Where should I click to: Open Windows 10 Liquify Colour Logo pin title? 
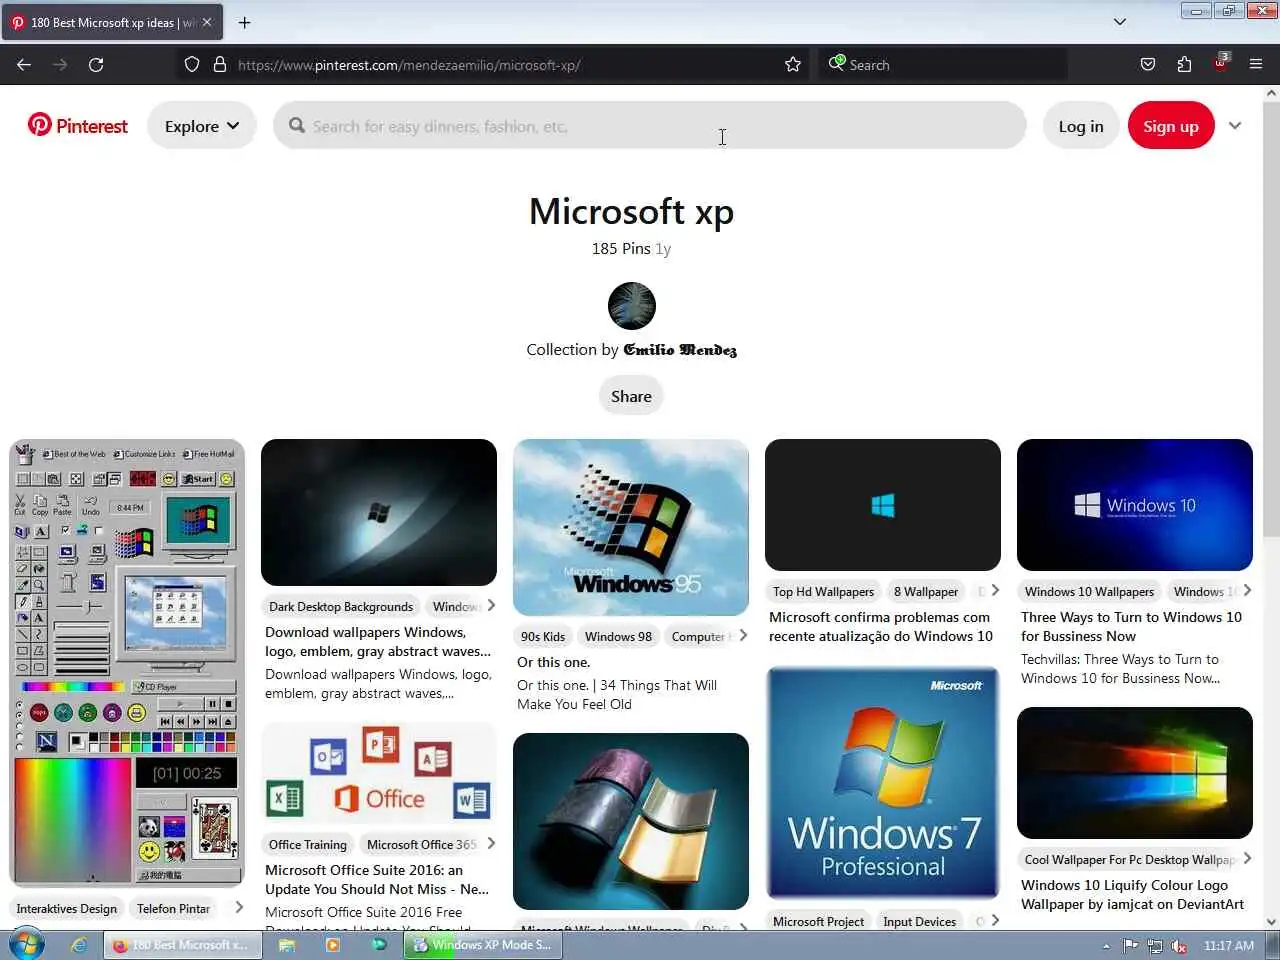pos(1132,894)
